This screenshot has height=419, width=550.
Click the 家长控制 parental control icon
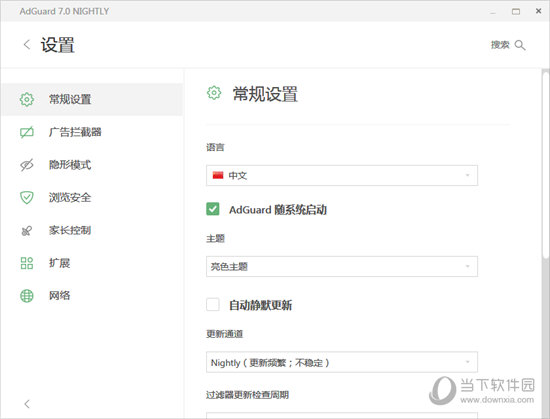[27, 230]
